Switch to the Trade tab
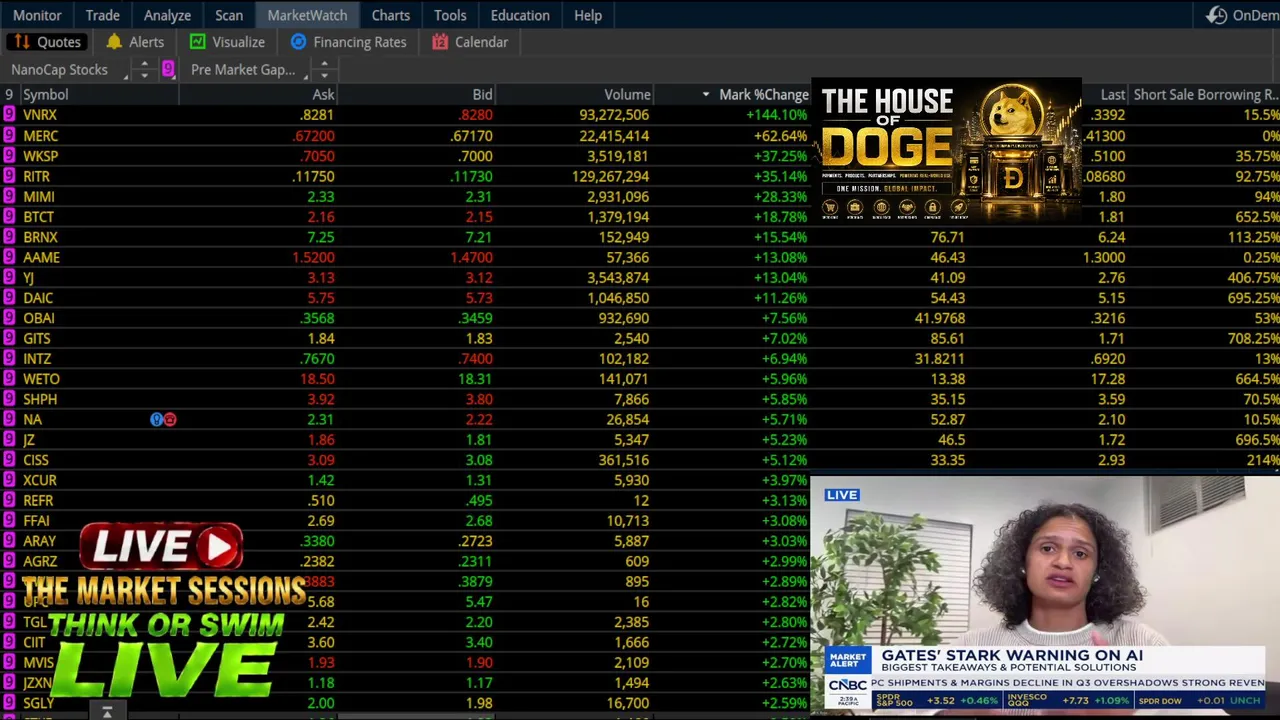Image resolution: width=1280 pixels, height=720 pixels. point(103,15)
